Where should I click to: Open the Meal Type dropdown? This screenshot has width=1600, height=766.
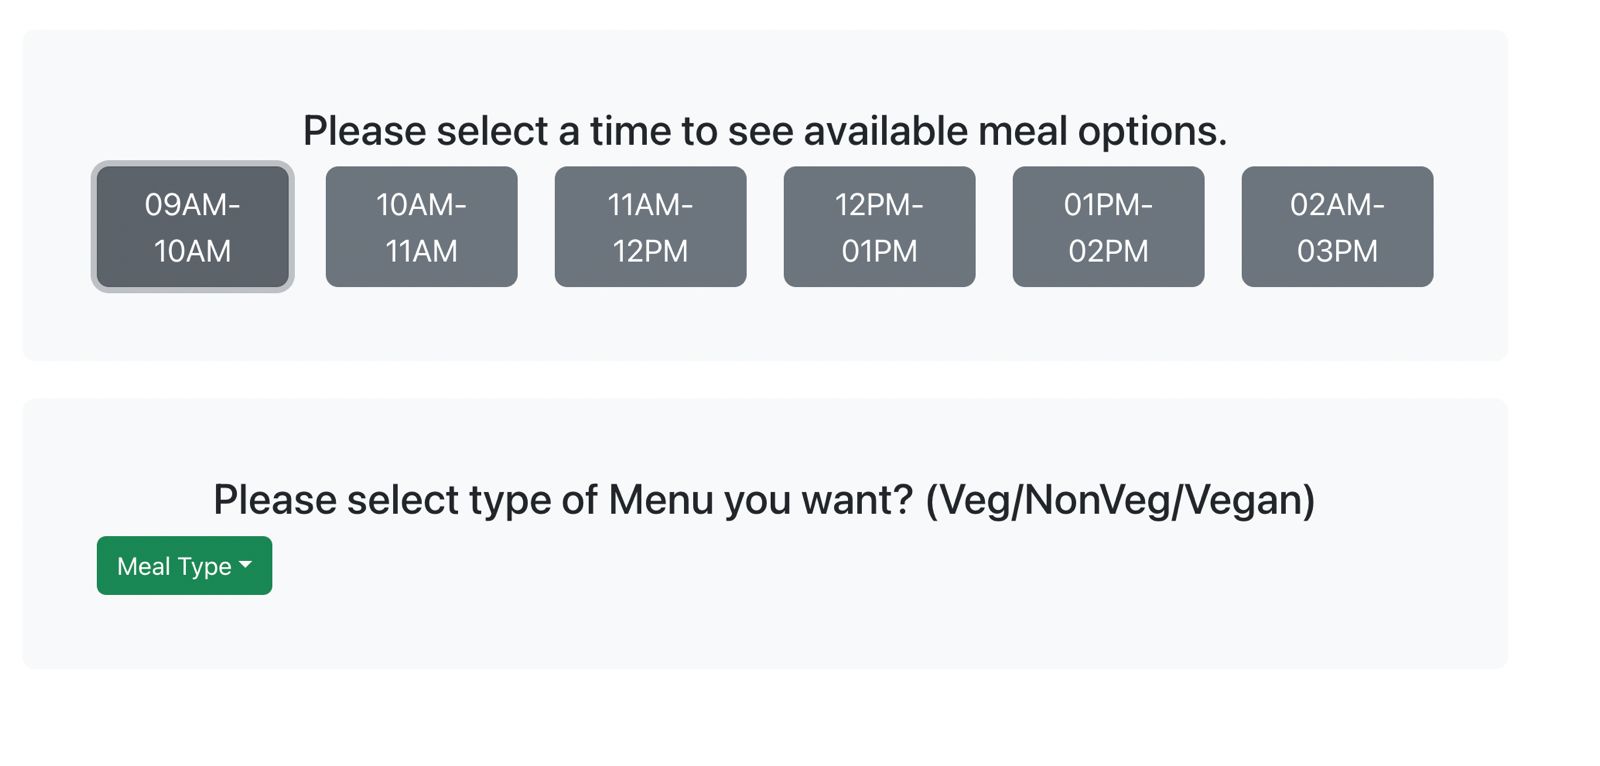tap(184, 566)
